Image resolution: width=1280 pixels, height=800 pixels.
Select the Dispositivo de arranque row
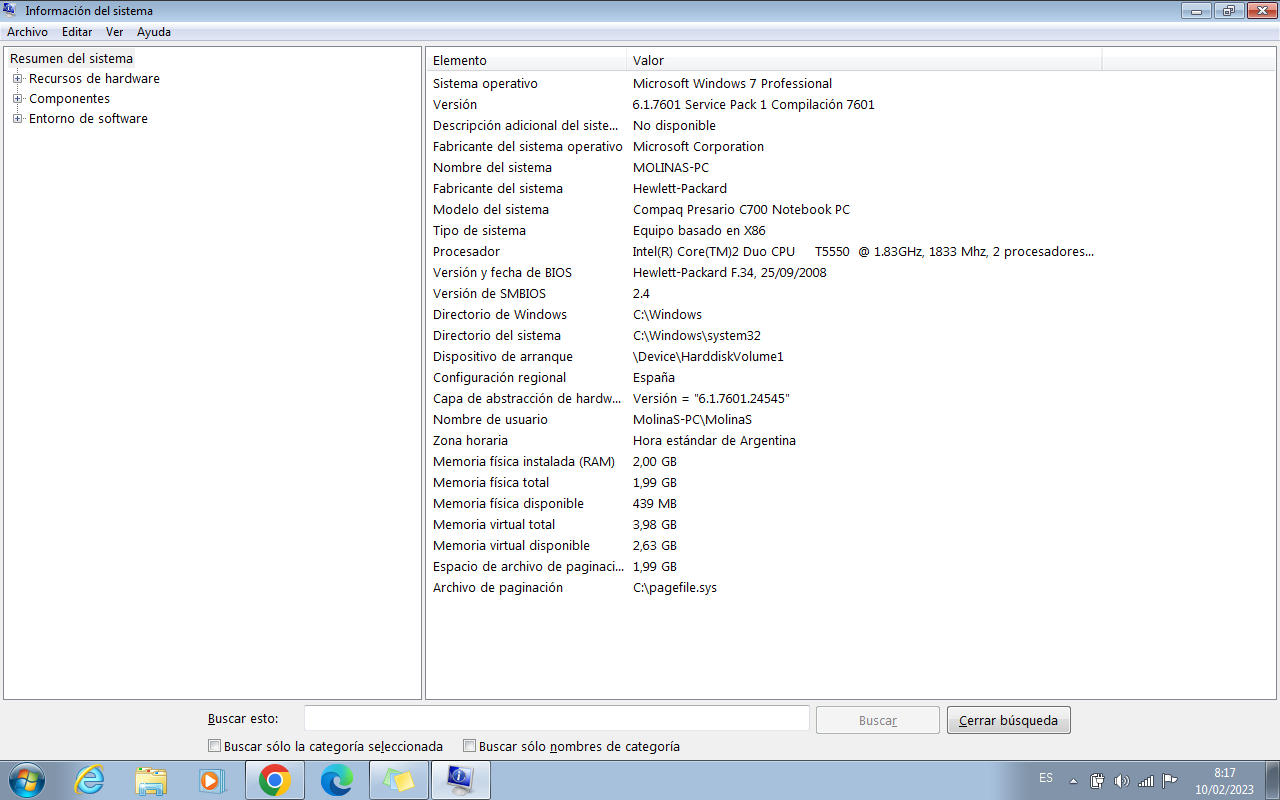764,356
